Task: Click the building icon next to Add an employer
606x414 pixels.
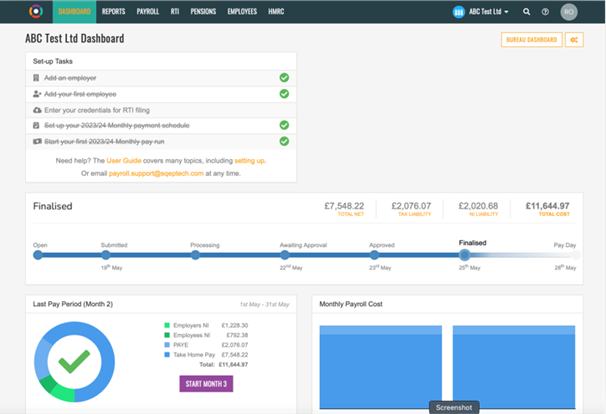Action: point(36,78)
